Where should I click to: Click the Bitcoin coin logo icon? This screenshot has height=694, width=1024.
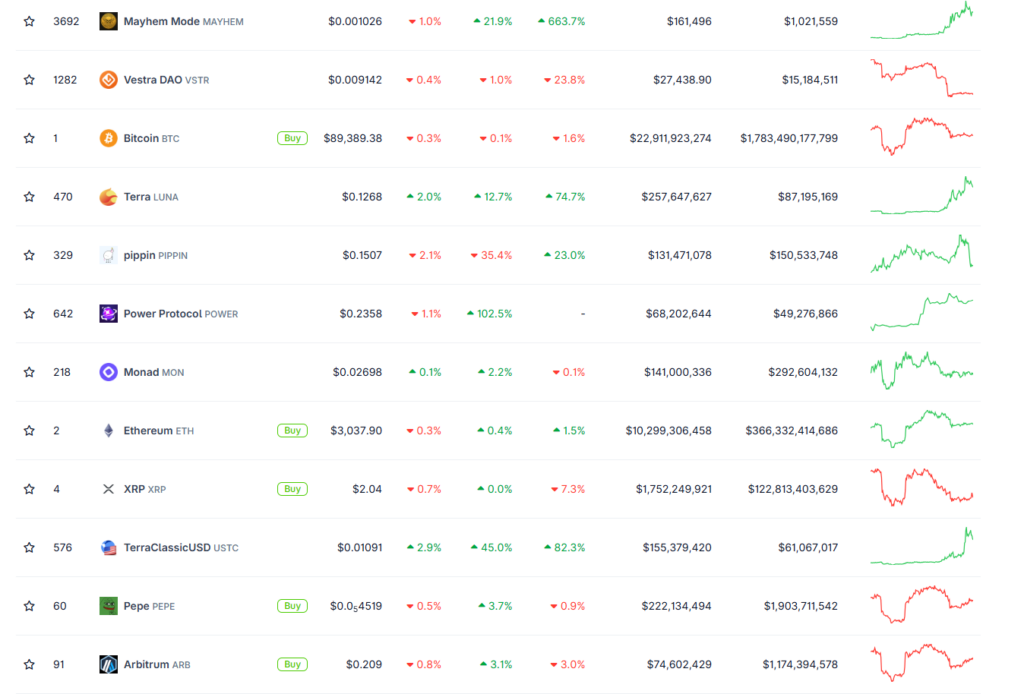(x=108, y=138)
